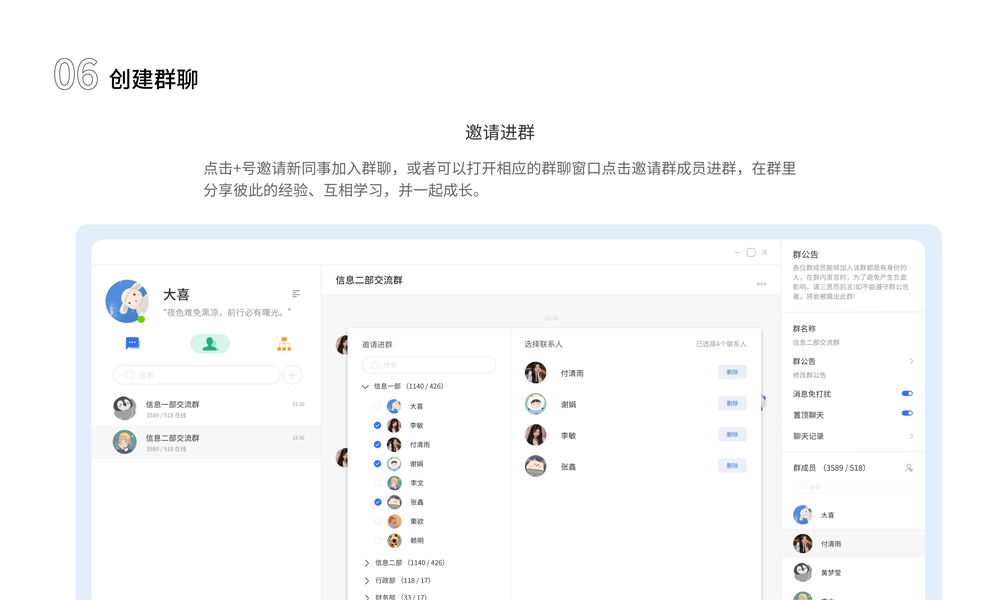1000x600 pixels.
Task: Click 大喜's large profile avatar at top left
Action: 127,301
